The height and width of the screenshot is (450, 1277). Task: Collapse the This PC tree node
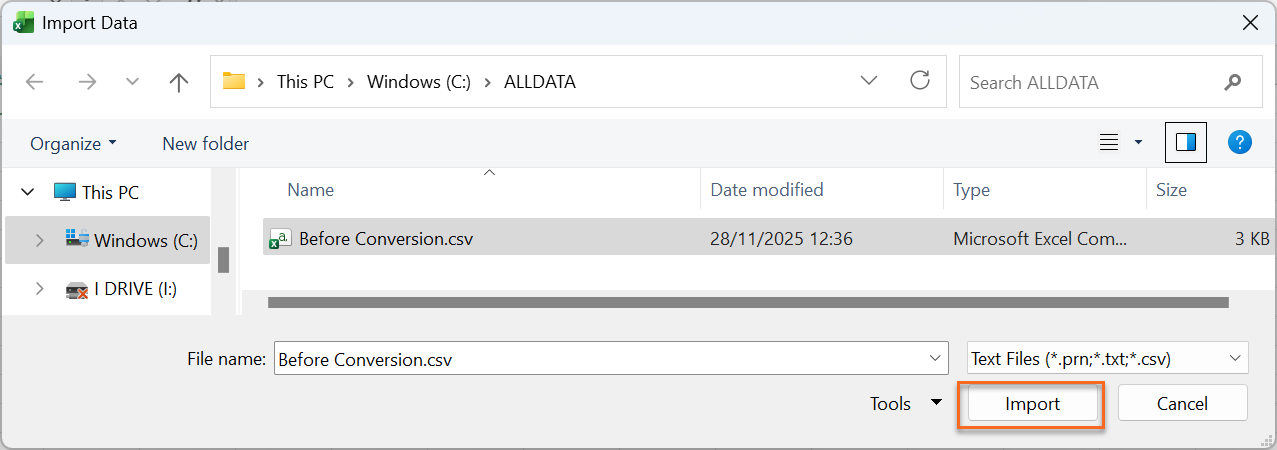click(28, 192)
